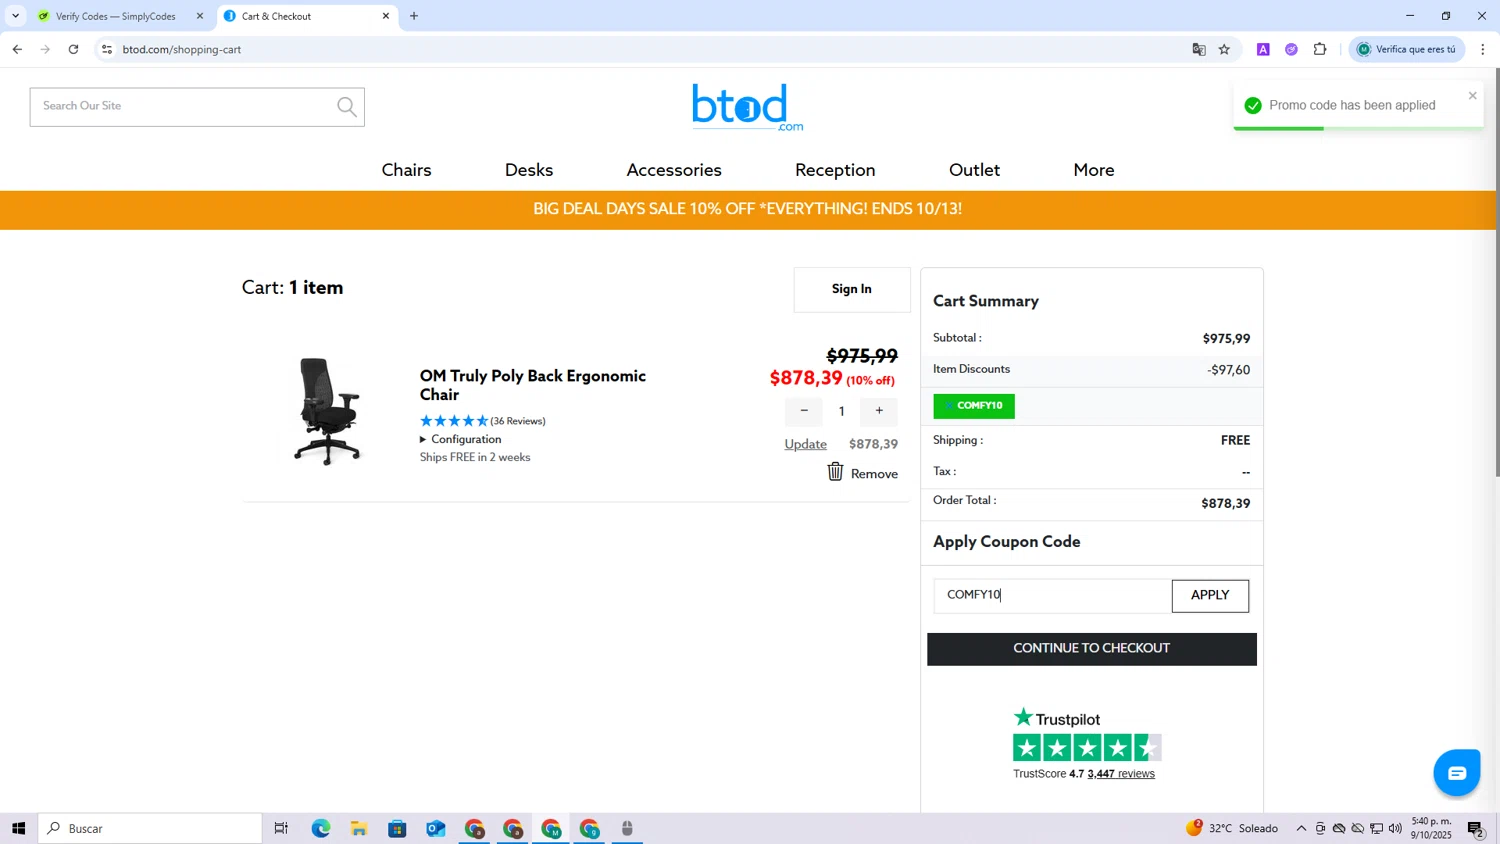Open the Desks menu

[529, 170]
